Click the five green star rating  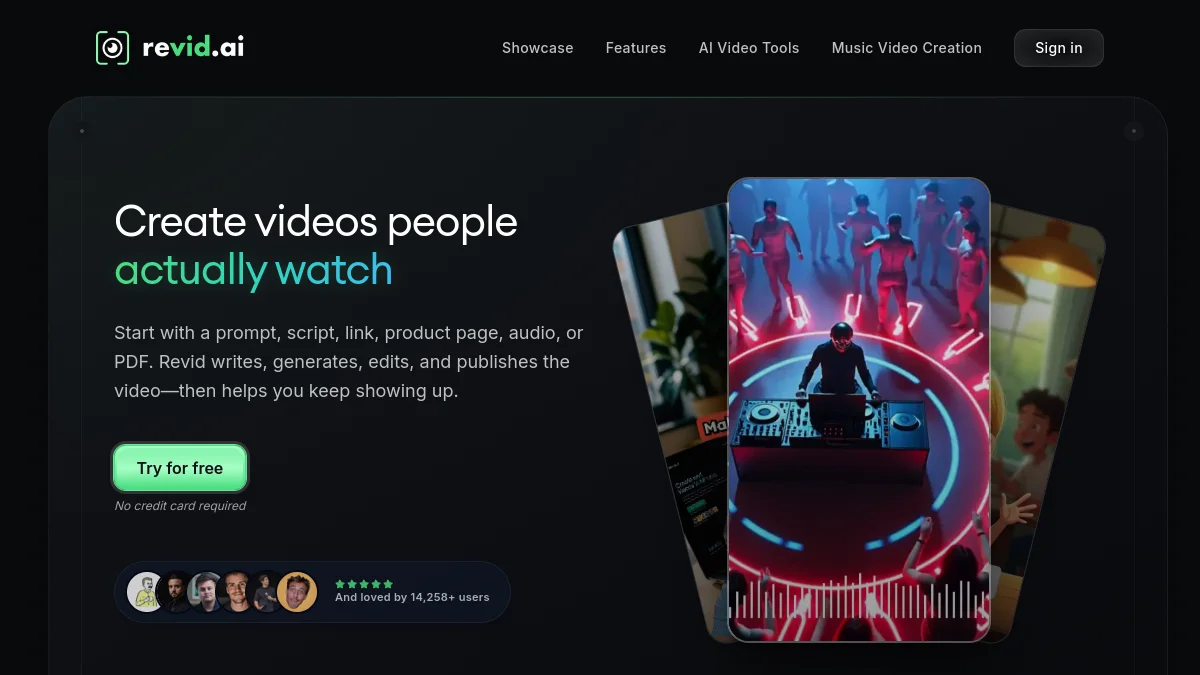(x=364, y=584)
